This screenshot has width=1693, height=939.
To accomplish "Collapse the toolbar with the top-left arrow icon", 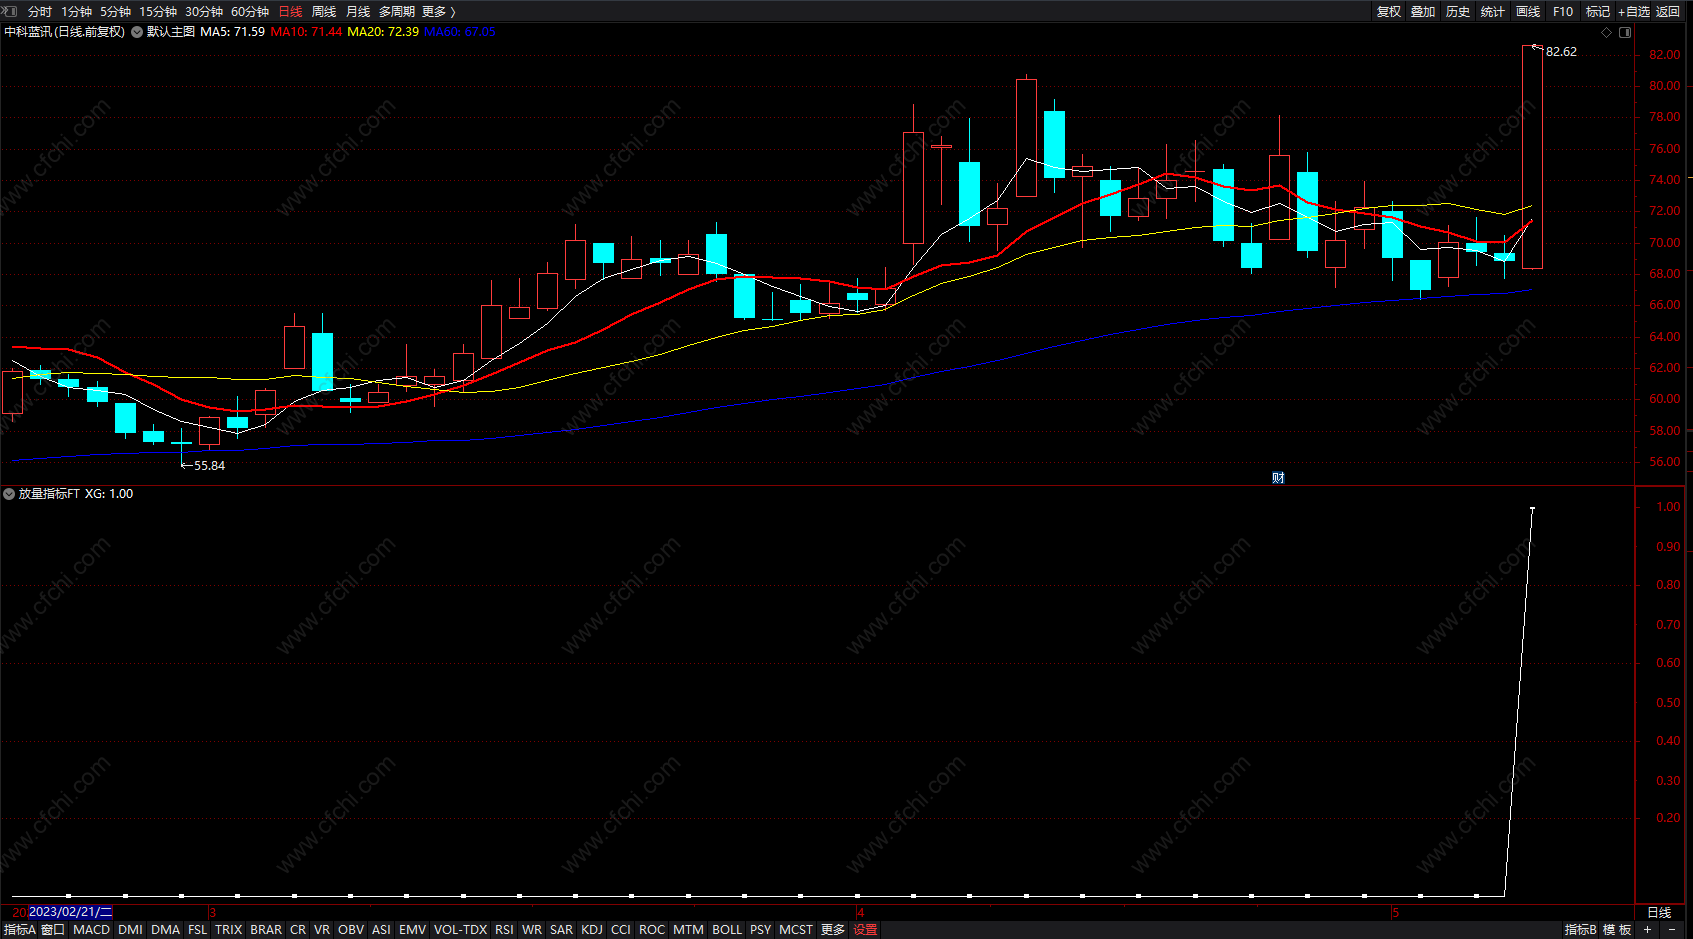I will click(x=10, y=11).
